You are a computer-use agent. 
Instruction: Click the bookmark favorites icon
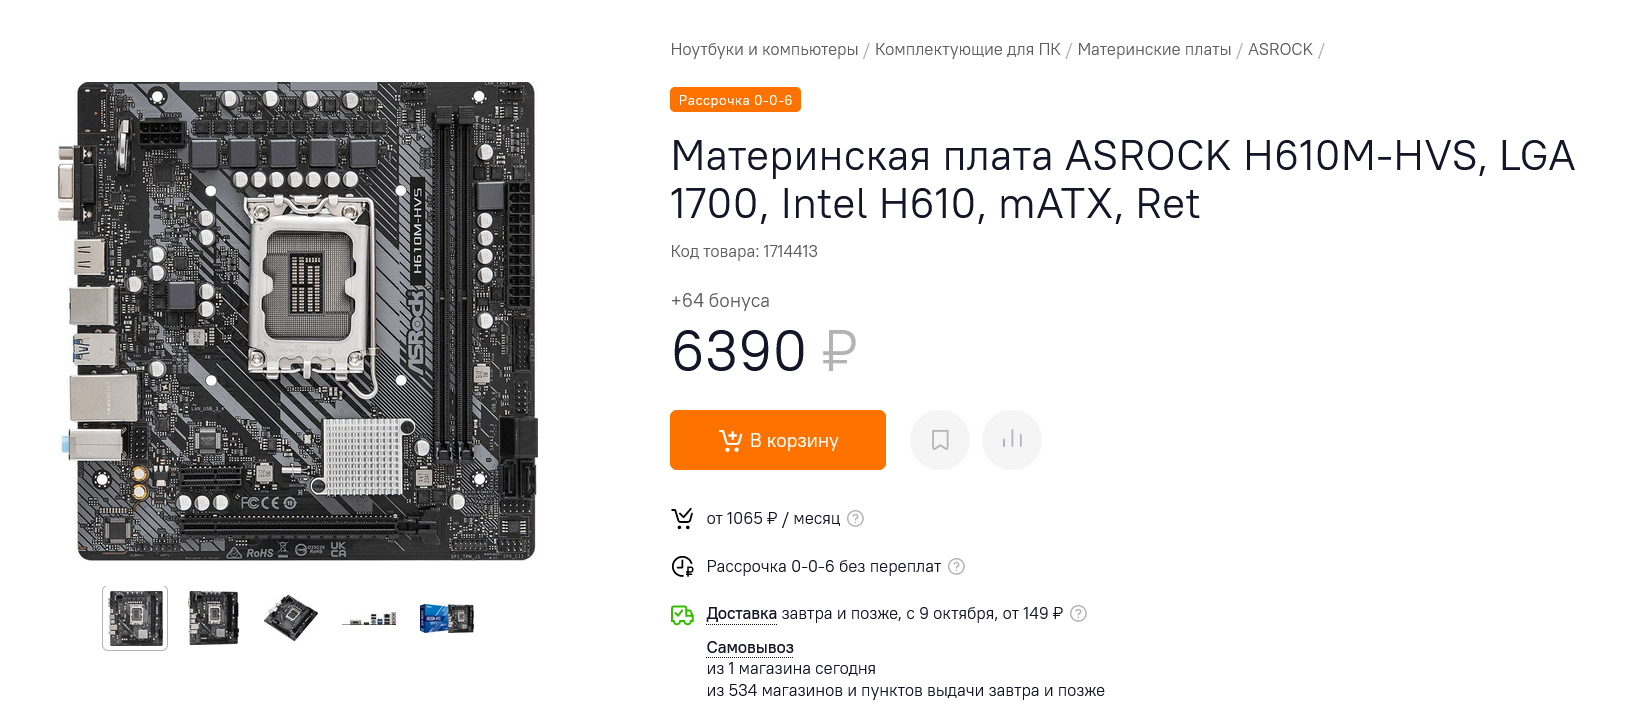tap(940, 440)
